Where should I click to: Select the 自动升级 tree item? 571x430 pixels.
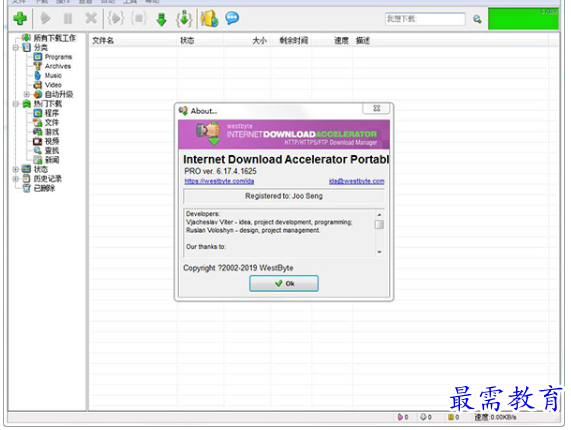coord(59,94)
